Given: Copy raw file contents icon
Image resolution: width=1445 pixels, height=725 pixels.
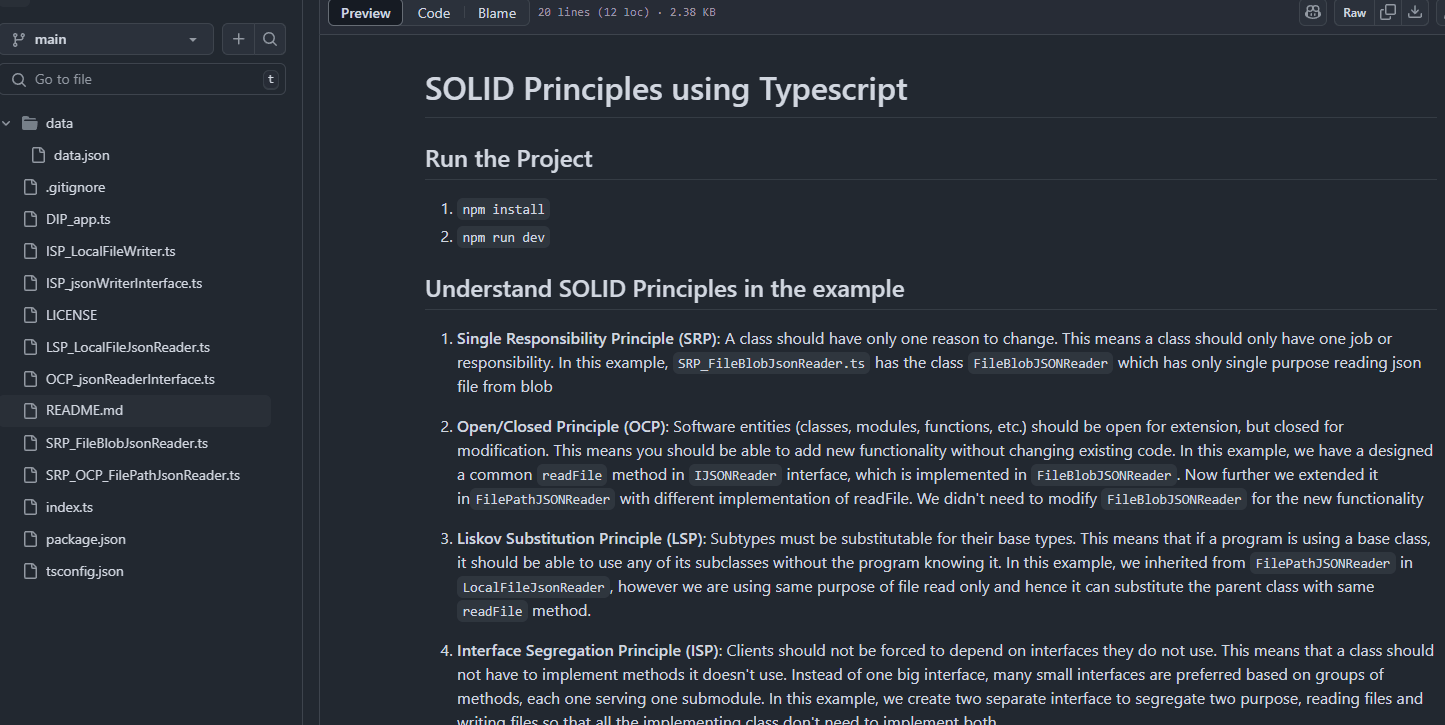Looking at the screenshot, I should tap(1388, 13).
